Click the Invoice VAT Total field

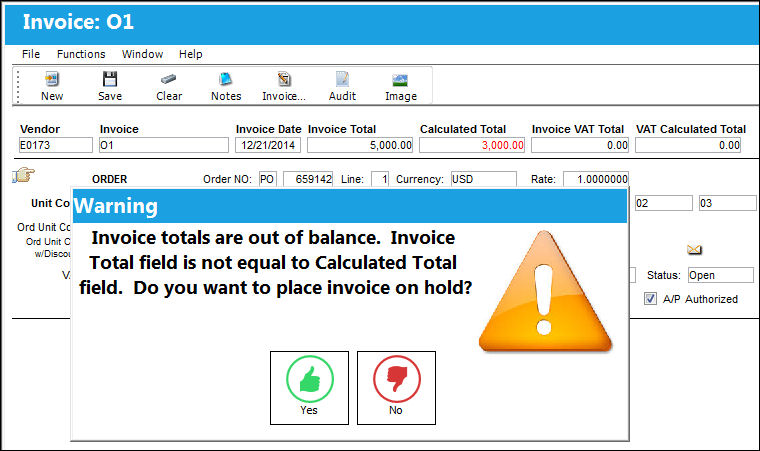click(x=580, y=145)
